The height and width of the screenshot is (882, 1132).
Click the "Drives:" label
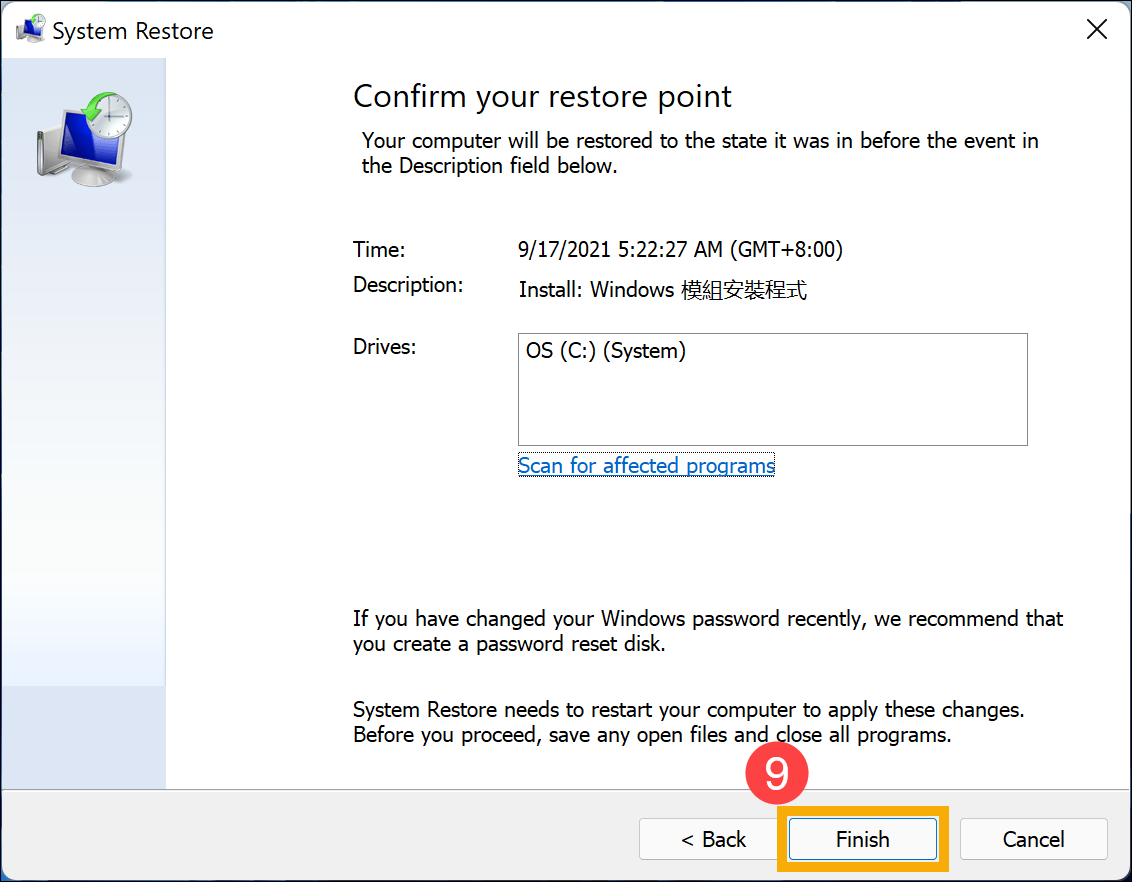pyautogui.click(x=384, y=347)
